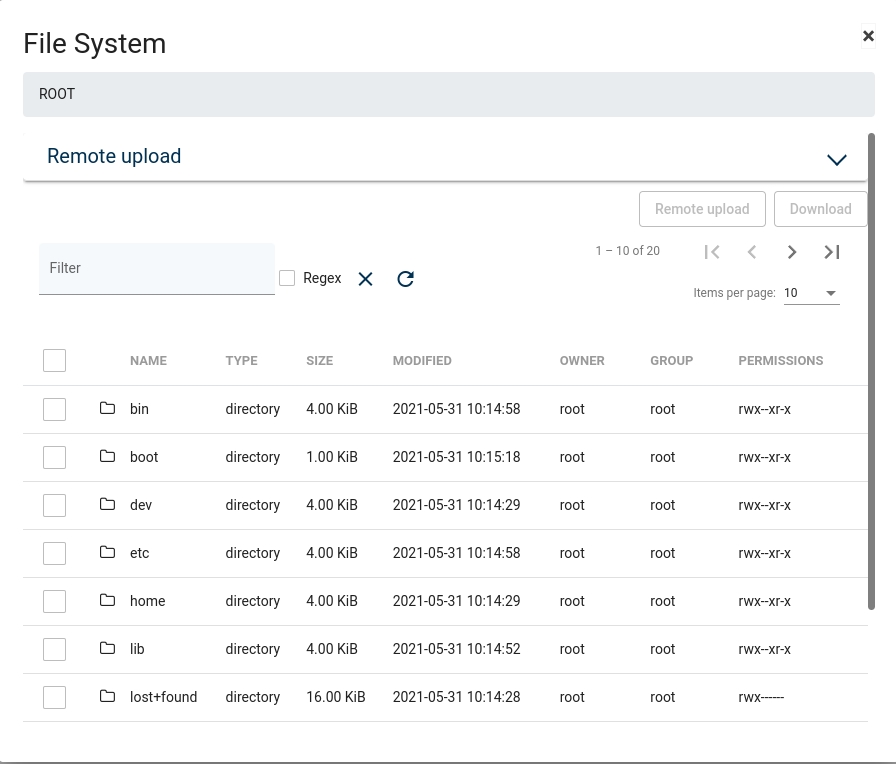The image size is (896, 764).
Task: Click the etc folder icon
Action: [108, 553]
